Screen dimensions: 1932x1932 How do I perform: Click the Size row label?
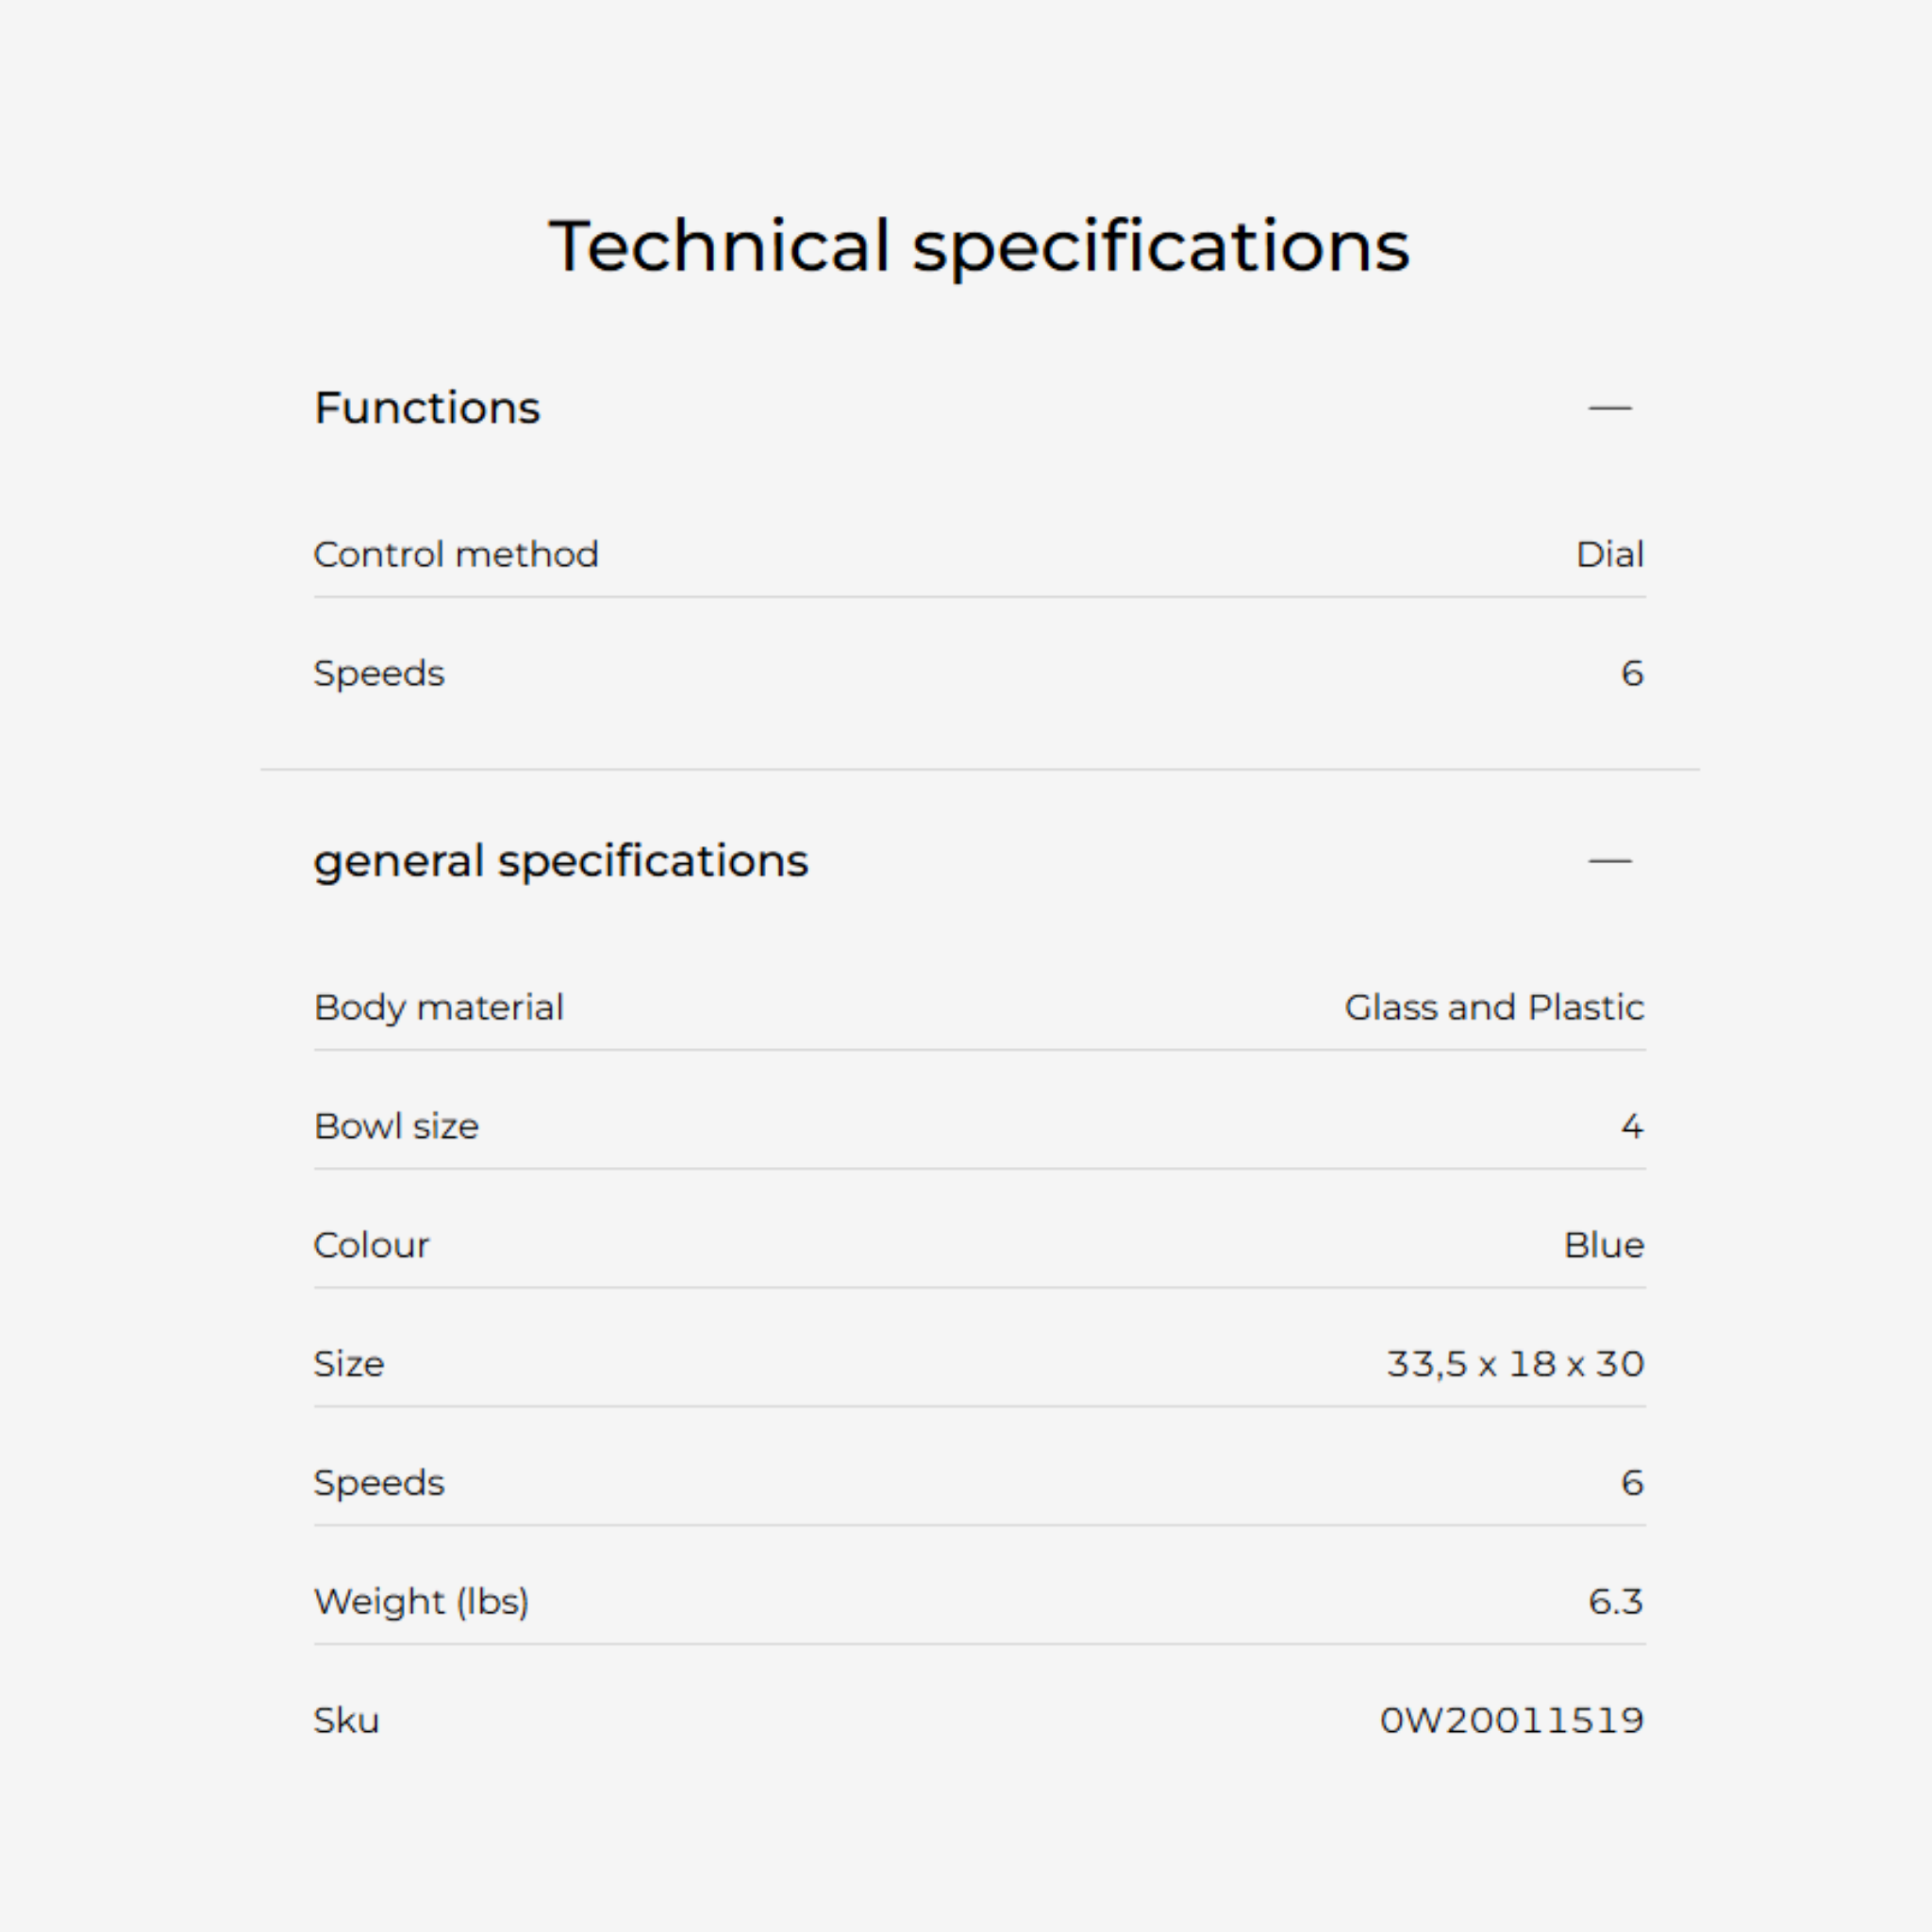point(349,1364)
